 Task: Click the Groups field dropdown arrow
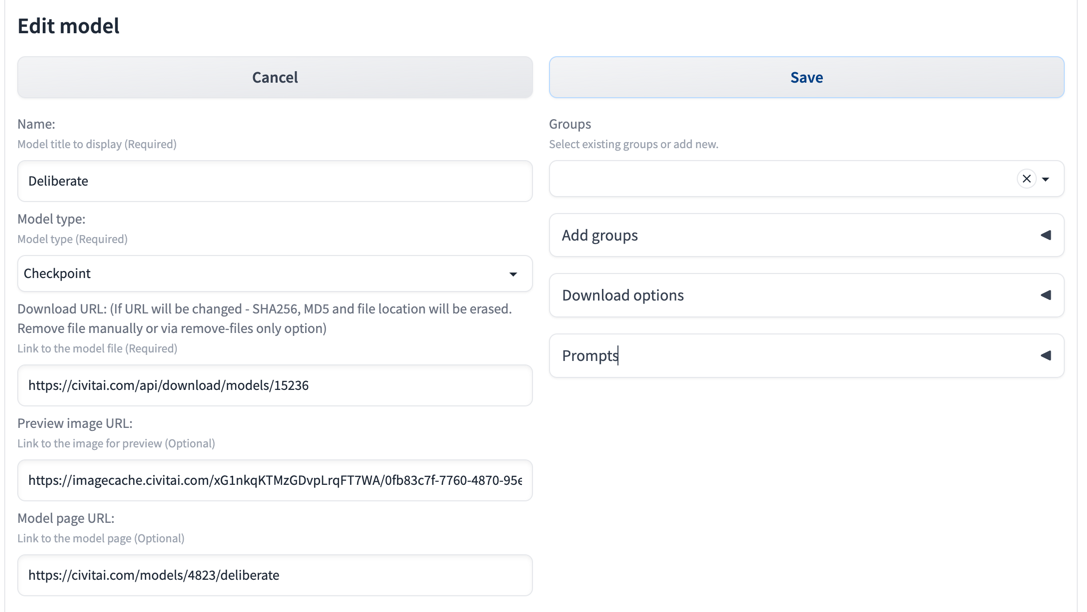coord(1046,180)
